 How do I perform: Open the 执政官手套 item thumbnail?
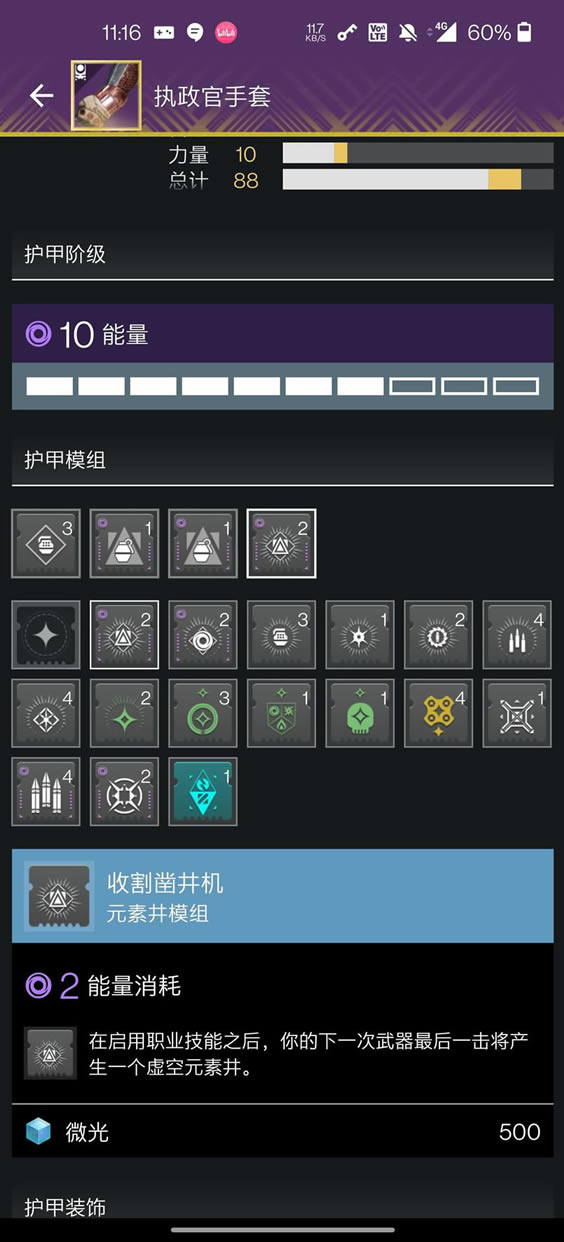click(x=106, y=96)
